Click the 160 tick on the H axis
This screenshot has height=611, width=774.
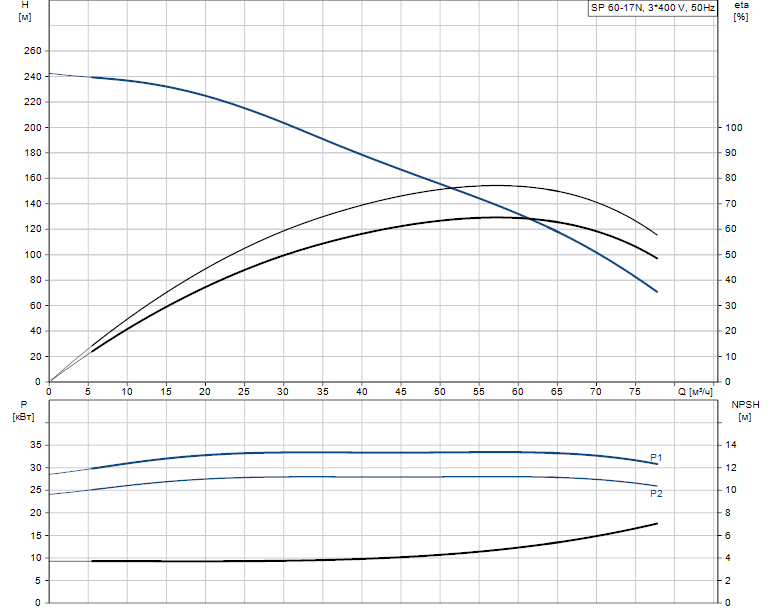click(32, 179)
